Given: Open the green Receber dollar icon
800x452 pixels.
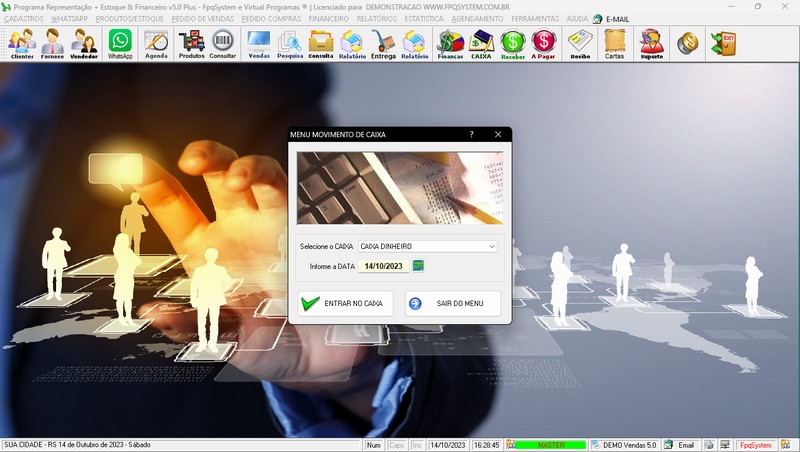Looking at the screenshot, I should tap(513, 44).
